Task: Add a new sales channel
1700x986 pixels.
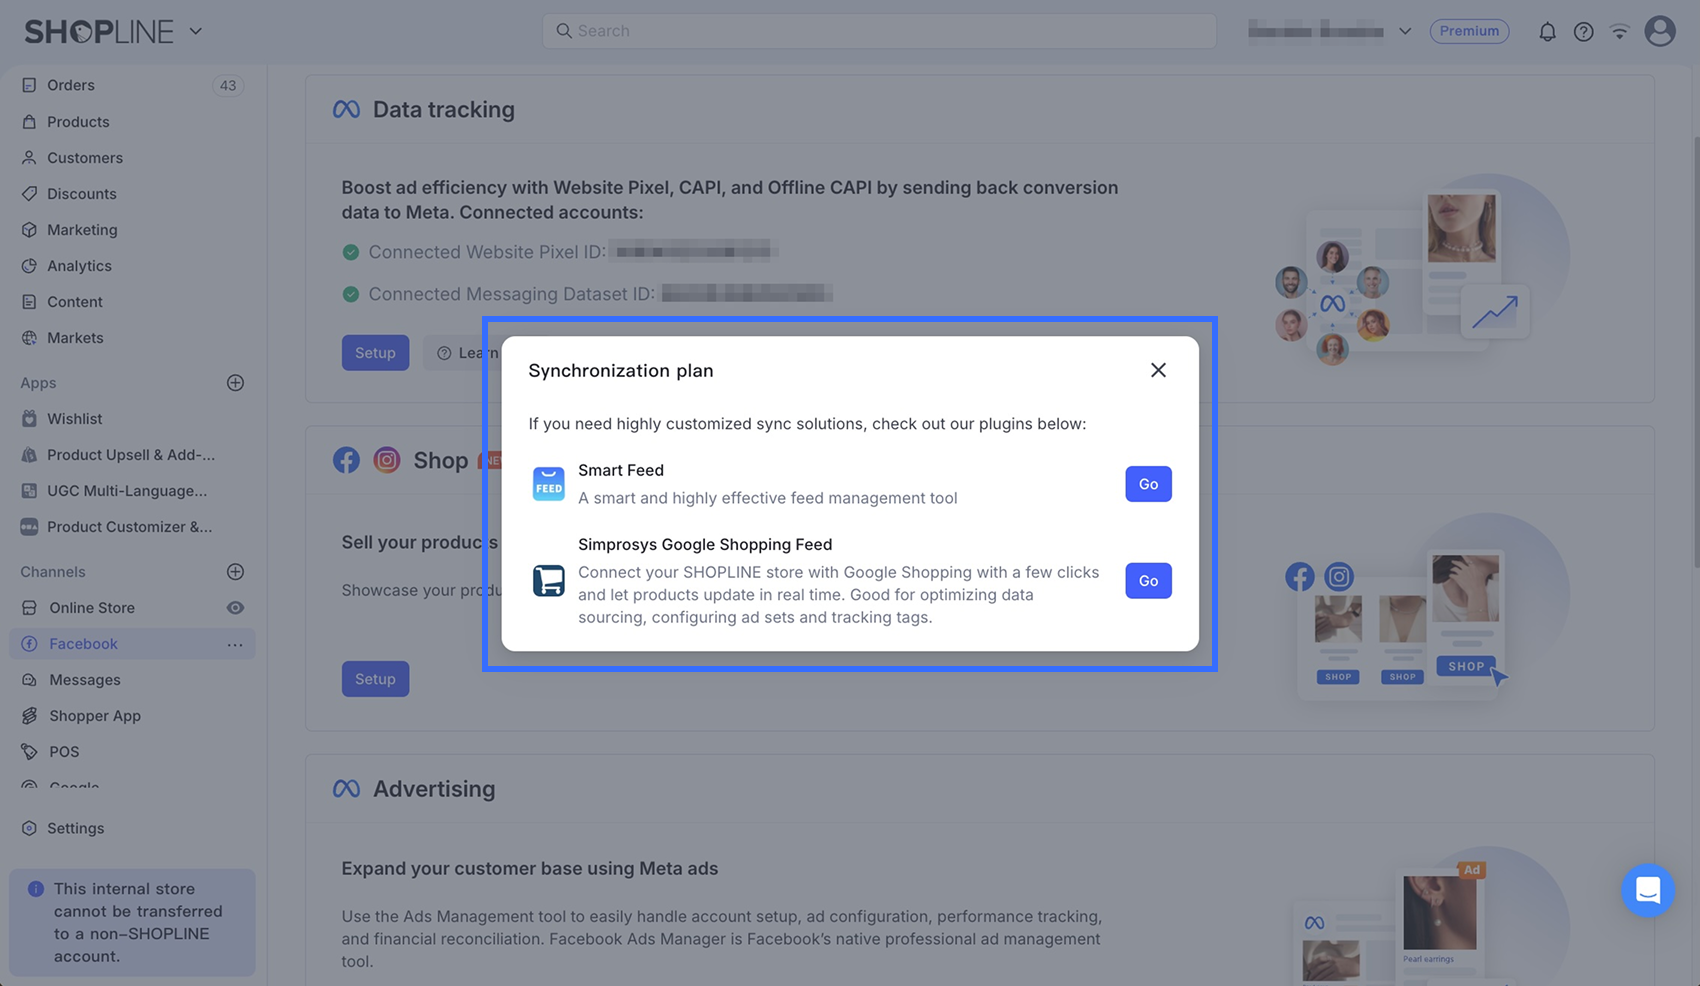Action: [x=235, y=572]
